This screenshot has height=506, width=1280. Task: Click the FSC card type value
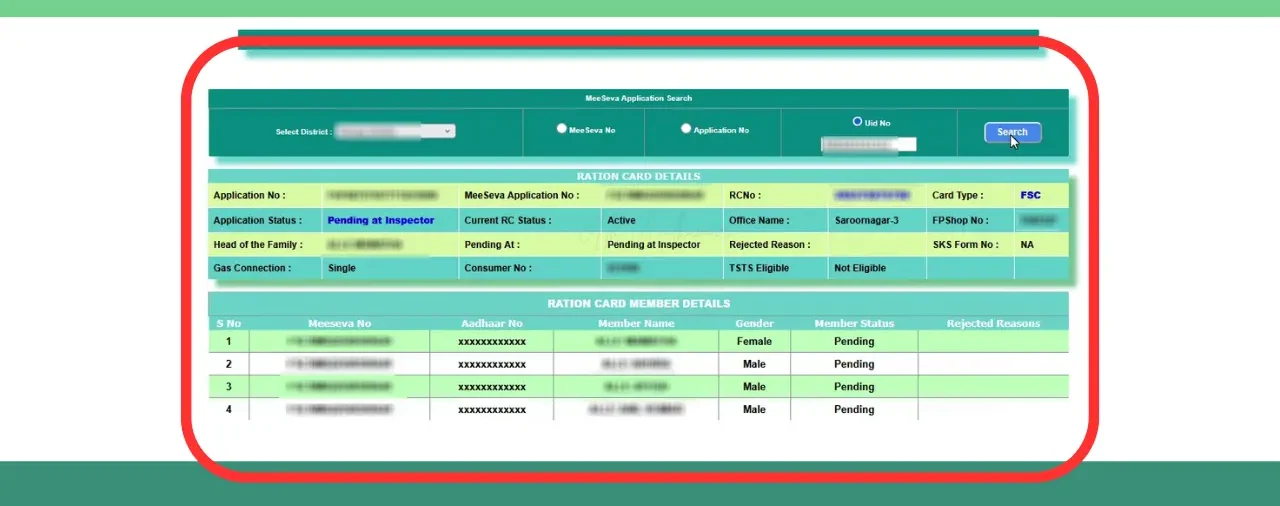click(x=1030, y=195)
